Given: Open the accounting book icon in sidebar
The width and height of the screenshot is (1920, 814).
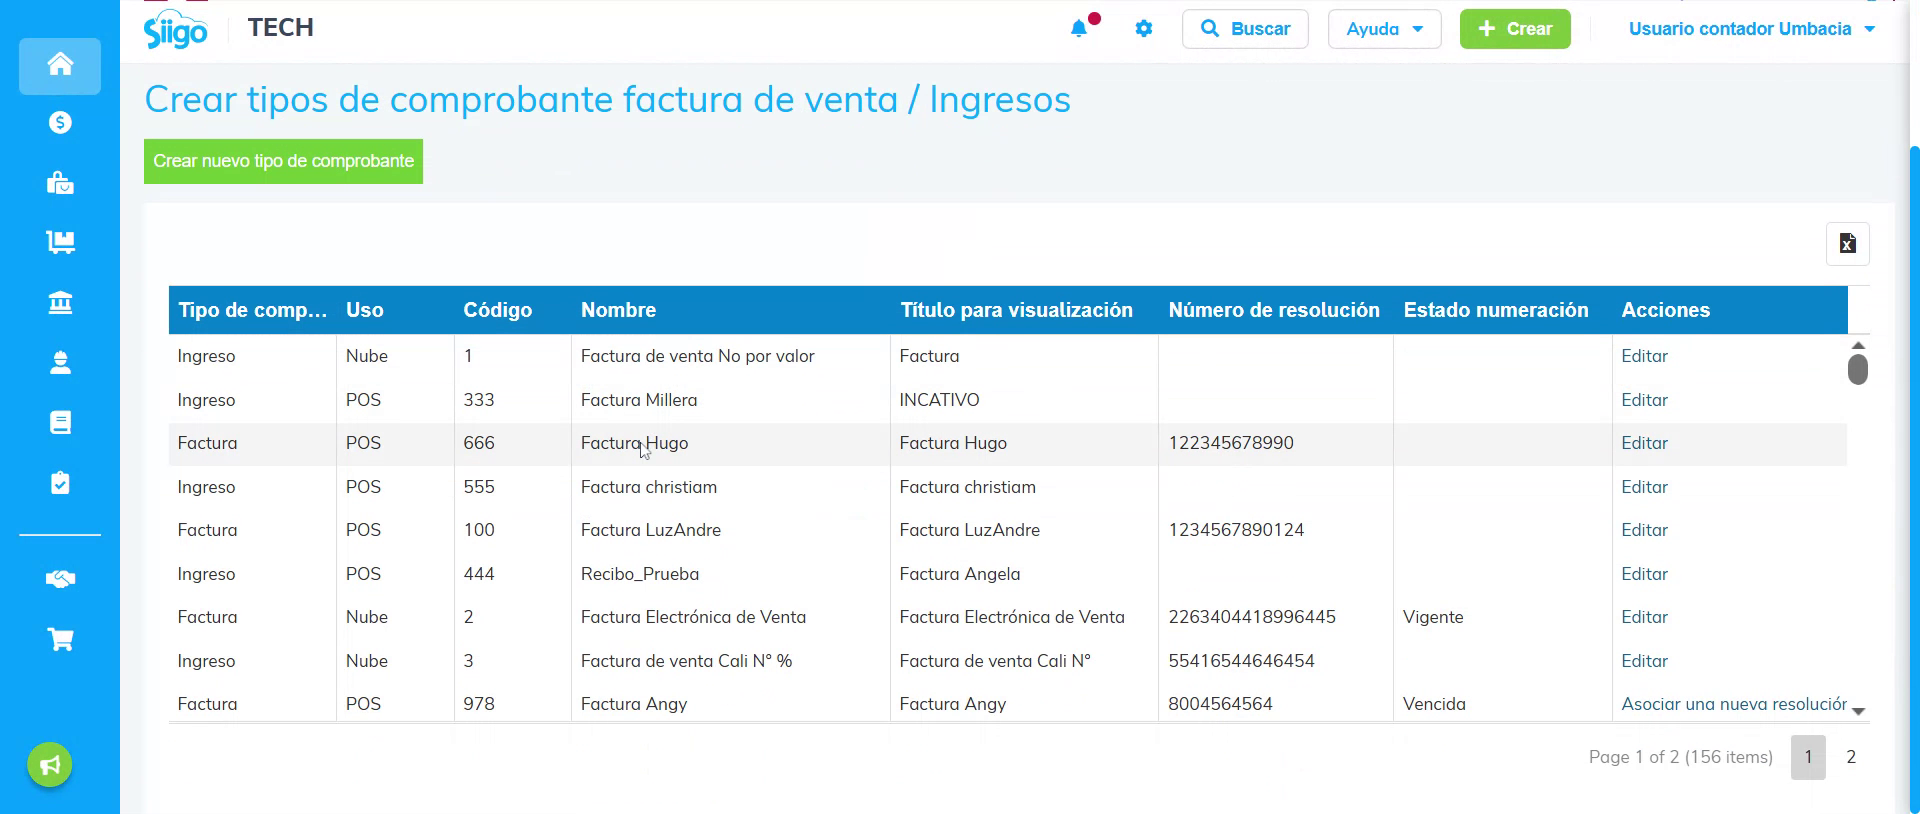Looking at the screenshot, I should 60,422.
